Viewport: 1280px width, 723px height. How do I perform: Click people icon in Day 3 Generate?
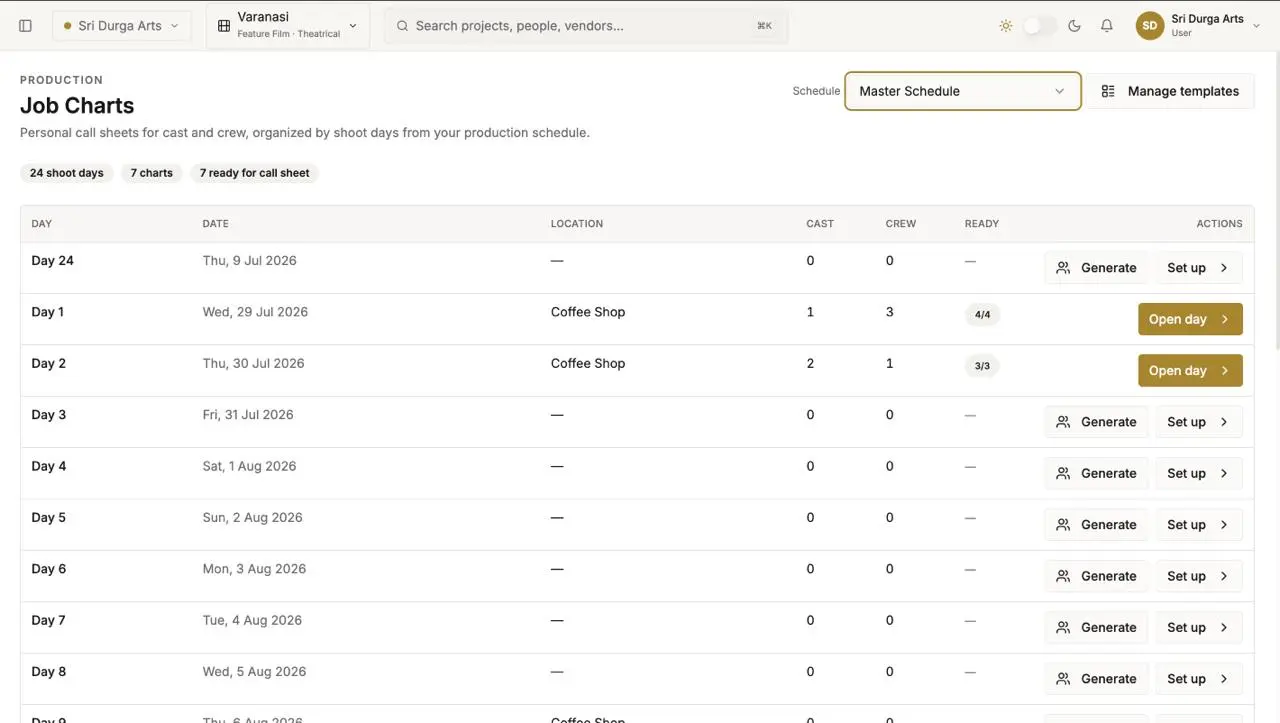pos(1063,422)
